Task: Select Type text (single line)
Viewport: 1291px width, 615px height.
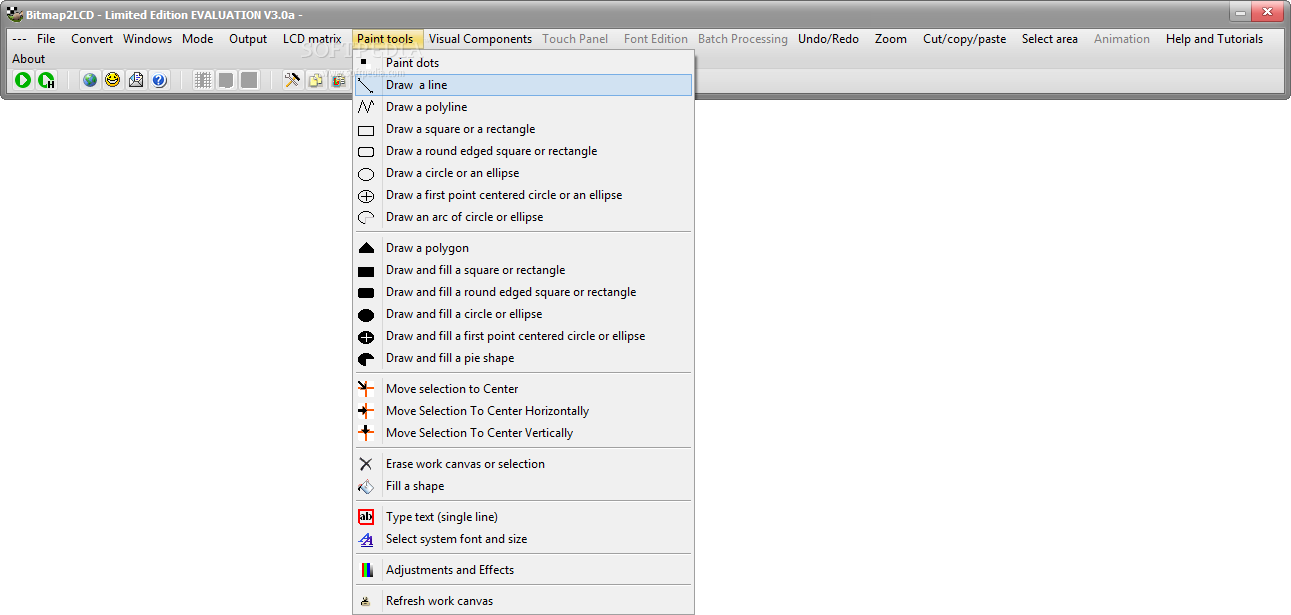Action: pos(523,517)
